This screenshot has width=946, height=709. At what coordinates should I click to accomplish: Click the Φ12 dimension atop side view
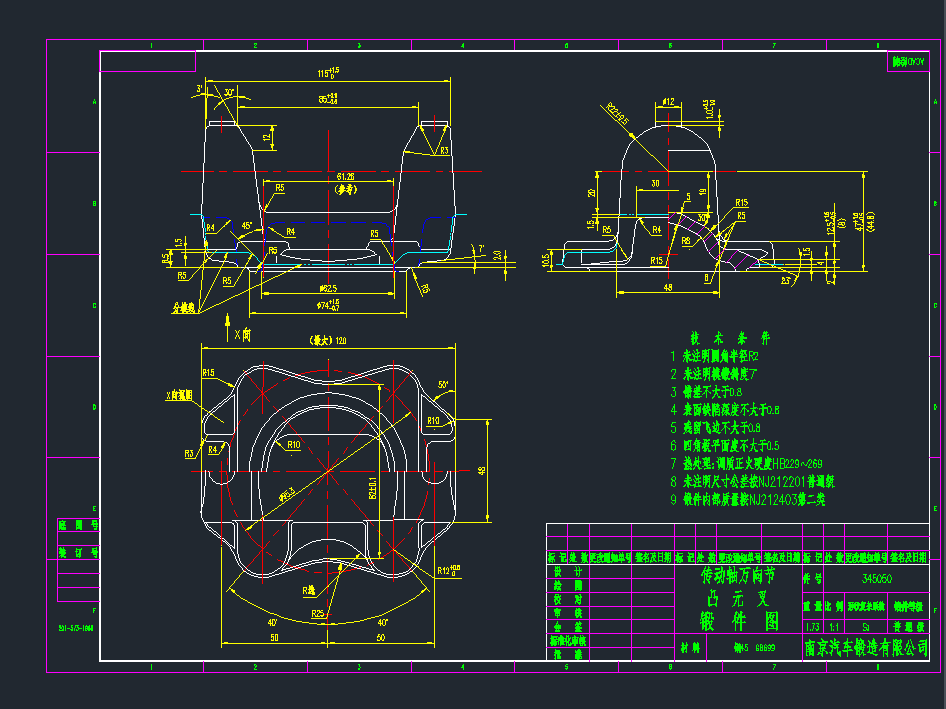point(668,101)
